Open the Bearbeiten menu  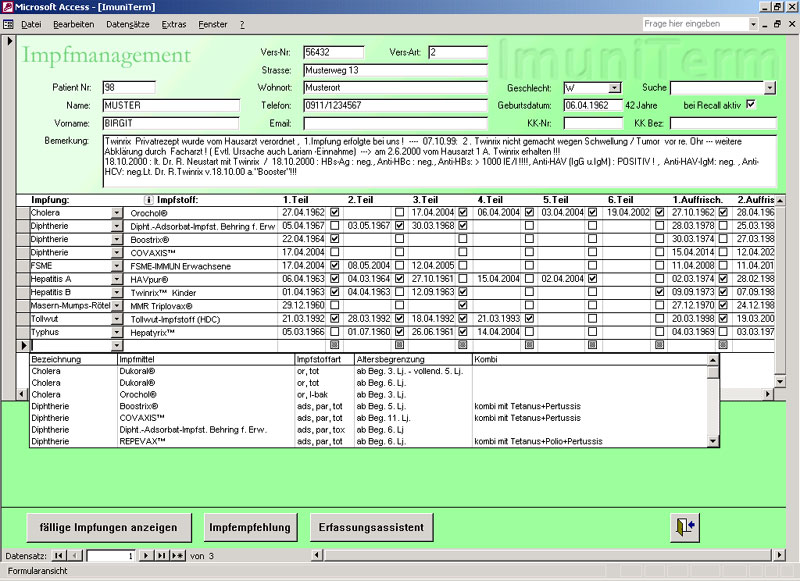tap(73, 24)
